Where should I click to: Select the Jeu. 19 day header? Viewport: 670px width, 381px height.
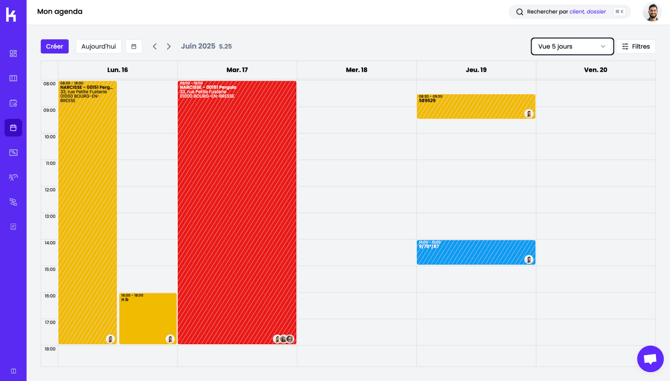[x=476, y=70]
